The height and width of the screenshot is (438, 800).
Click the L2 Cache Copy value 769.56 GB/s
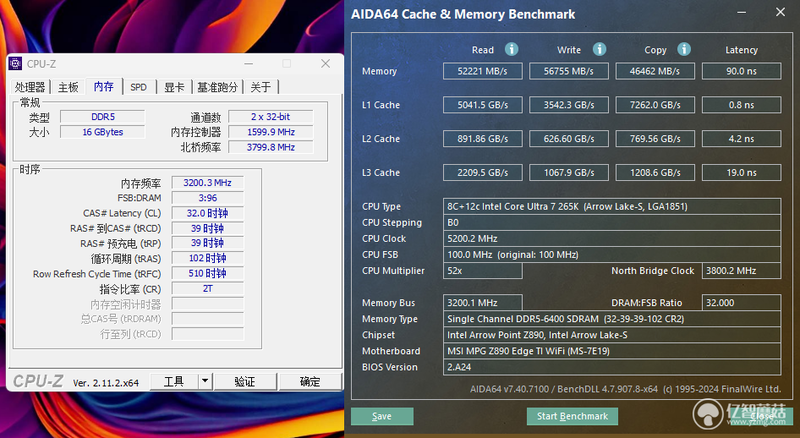655,138
